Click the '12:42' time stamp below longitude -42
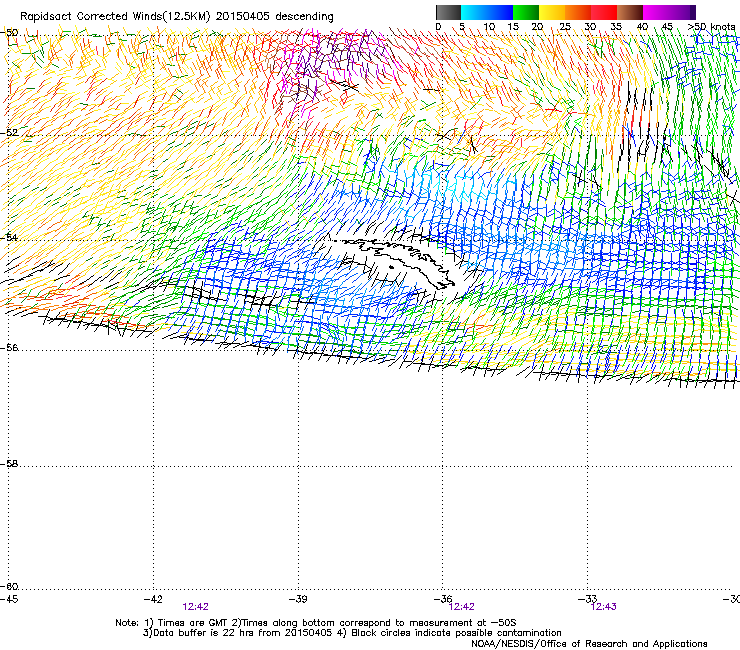Screen dimensions: 740x650 (195, 607)
